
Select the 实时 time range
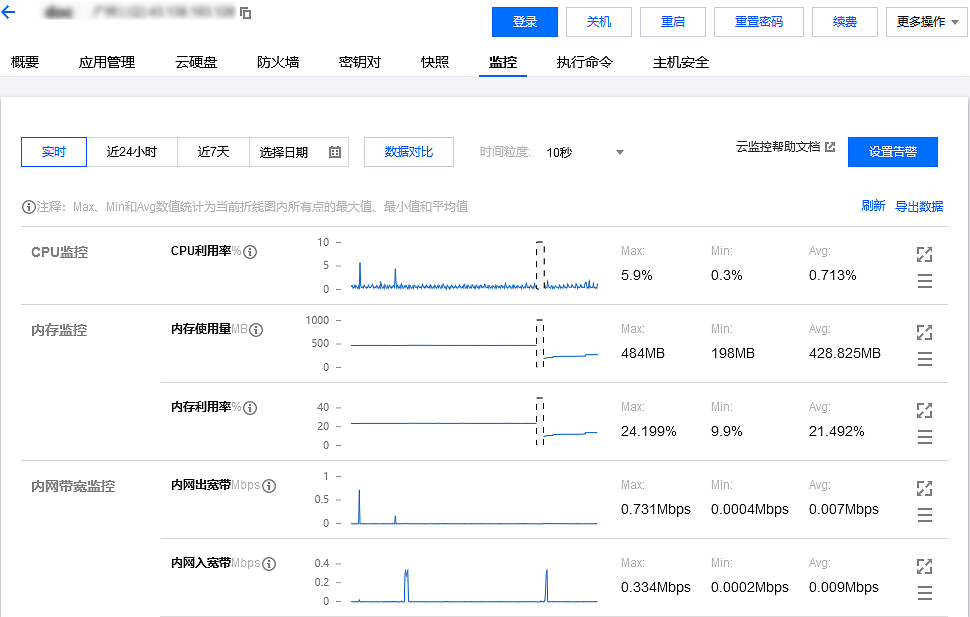[54, 152]
